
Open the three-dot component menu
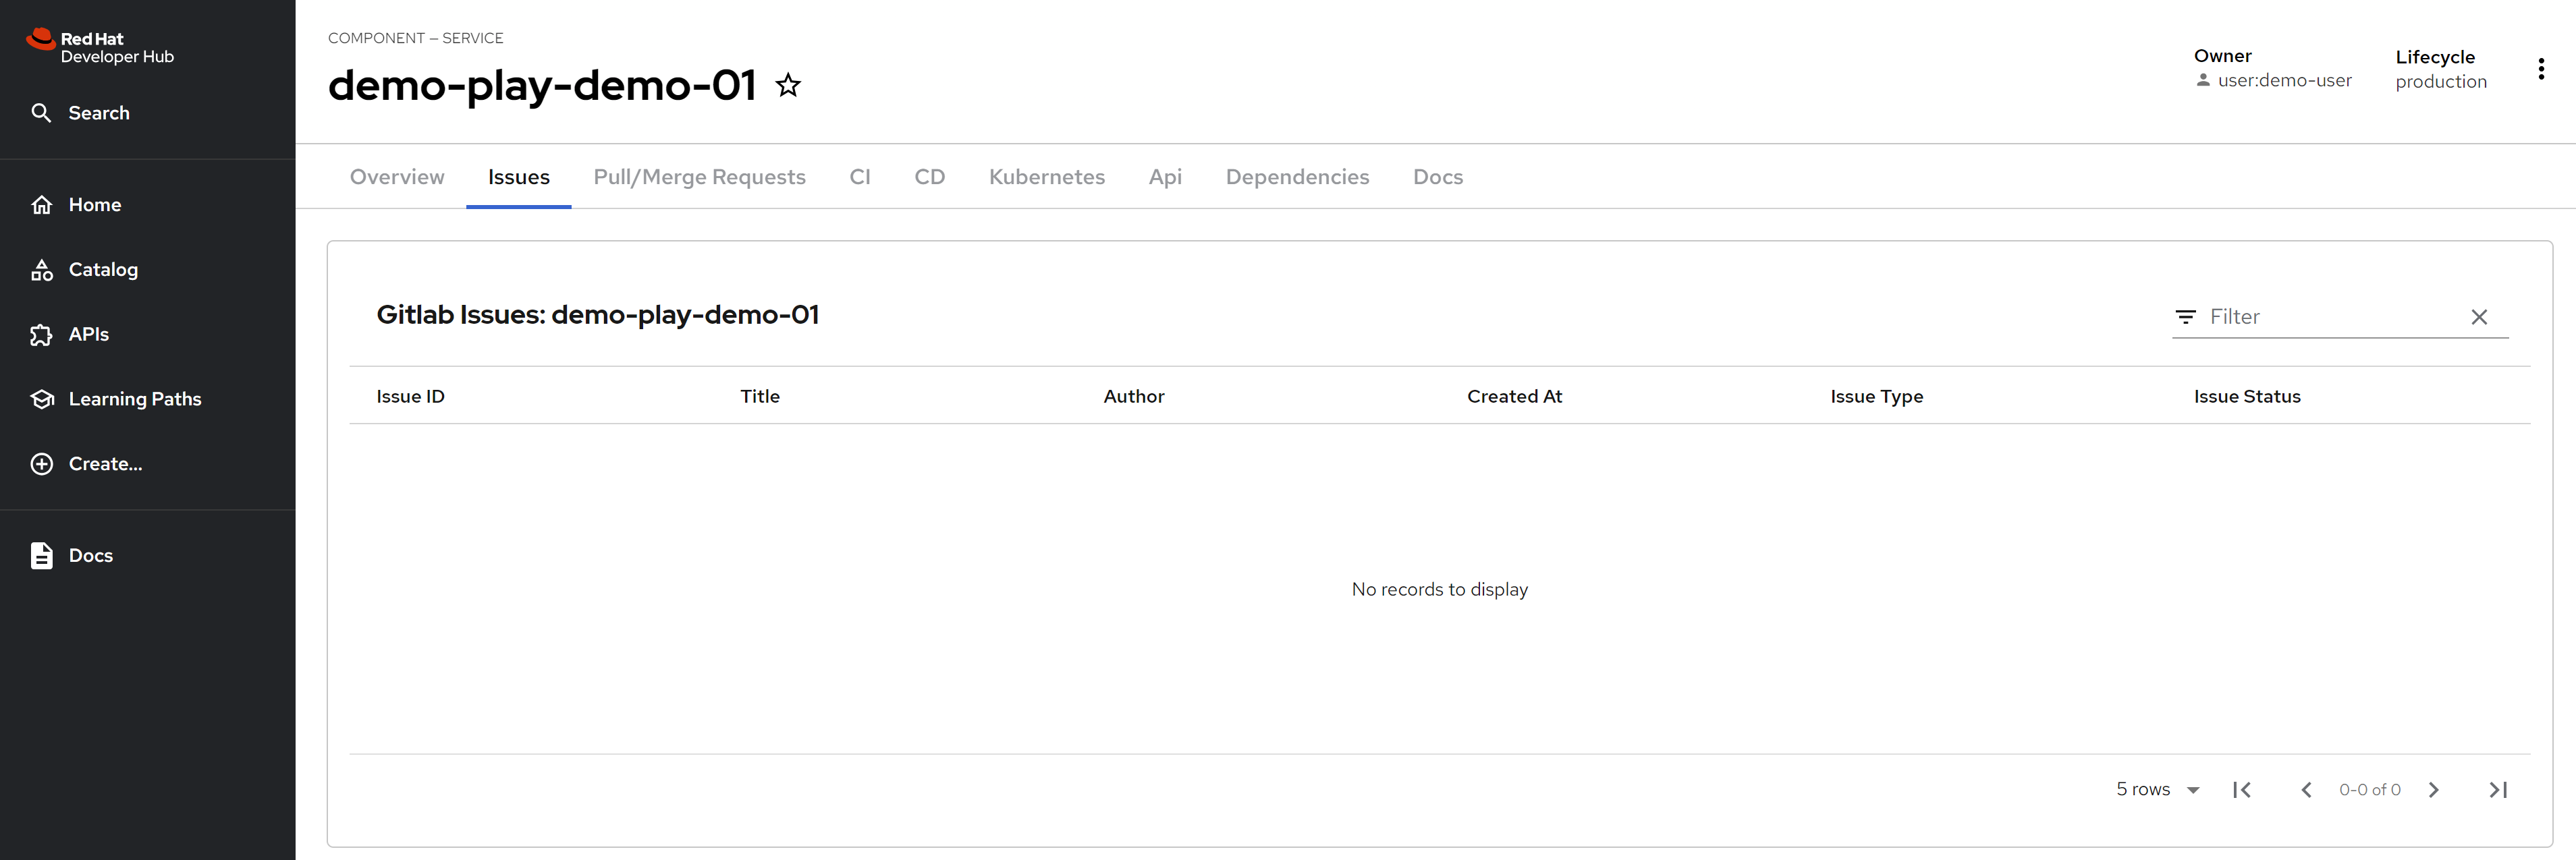click(x=2540, y=69)
